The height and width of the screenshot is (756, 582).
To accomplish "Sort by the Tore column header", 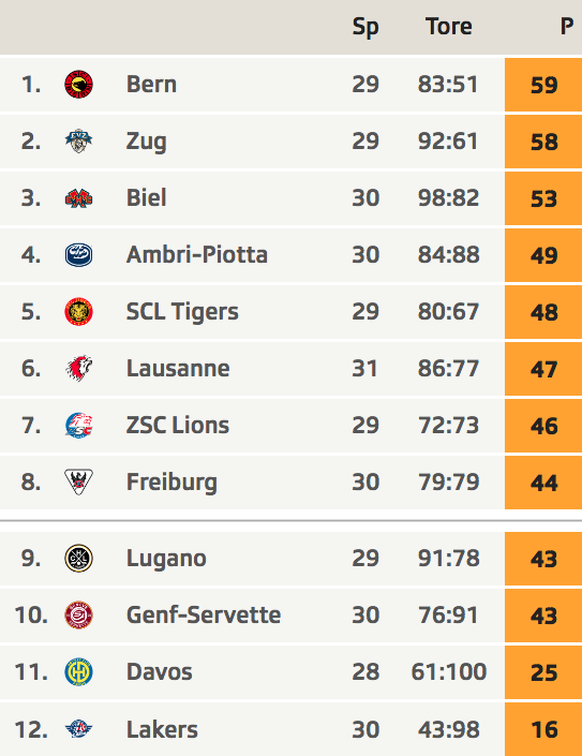I will click(x=448, y=26).
